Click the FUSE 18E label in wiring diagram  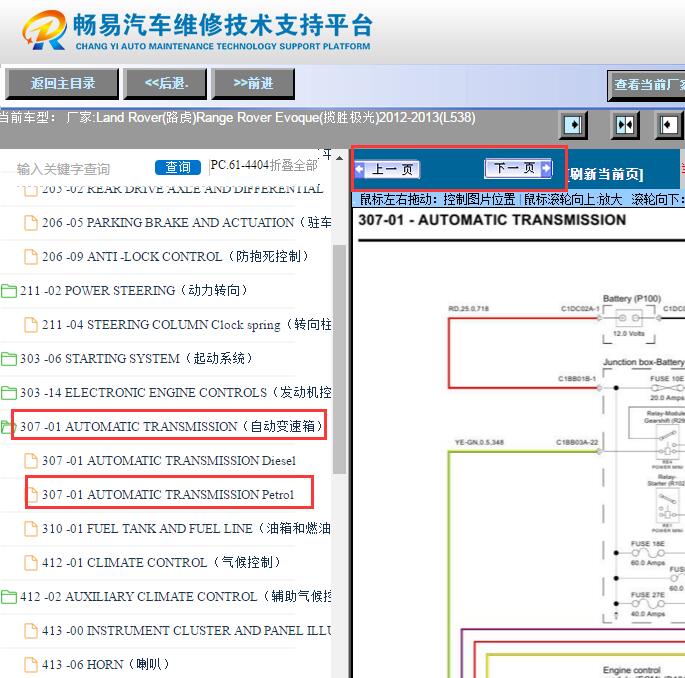647,544
